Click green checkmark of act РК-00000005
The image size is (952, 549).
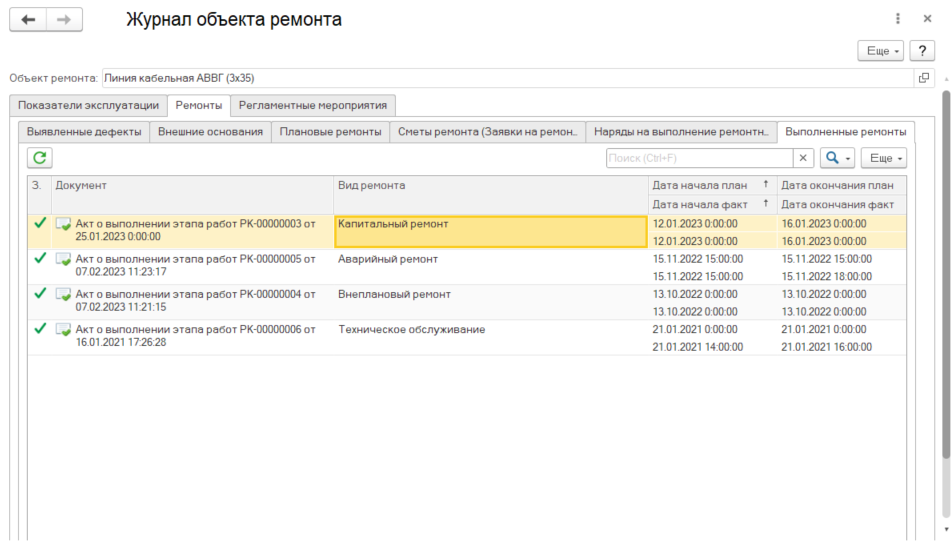[40, 258]
